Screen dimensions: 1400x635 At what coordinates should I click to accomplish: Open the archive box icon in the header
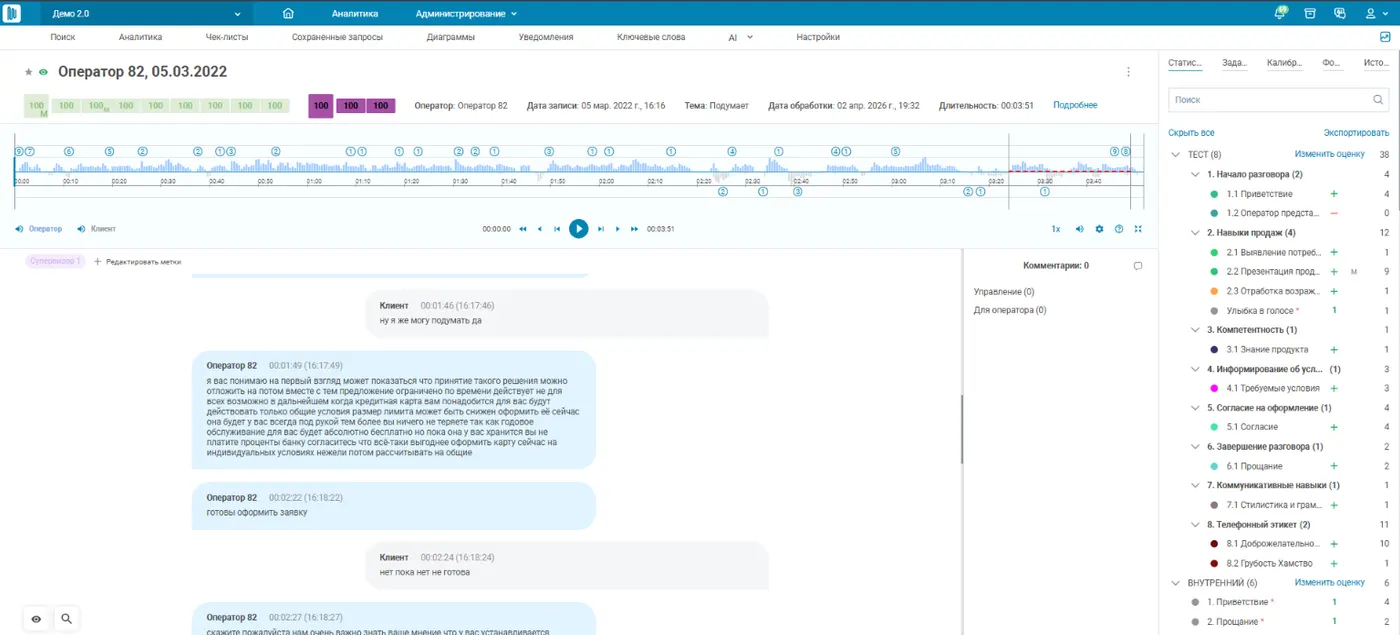click(x=1310, y=14)
